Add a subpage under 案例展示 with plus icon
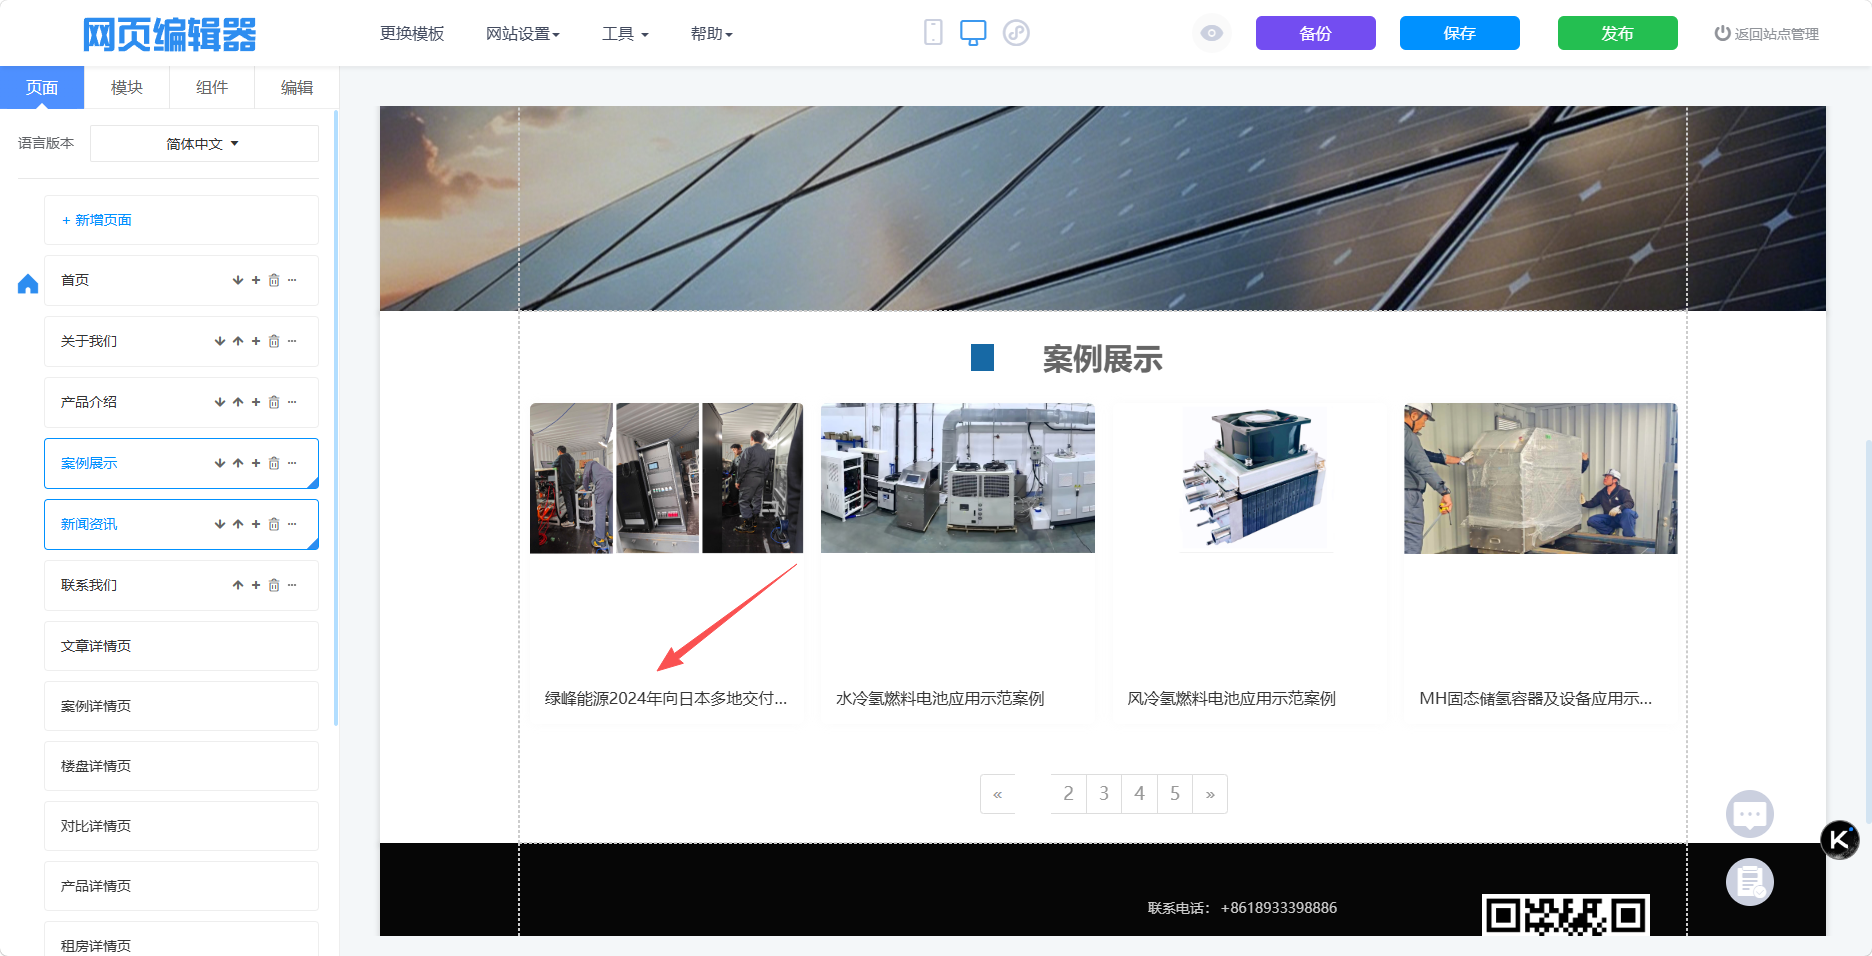 point(256,463)
